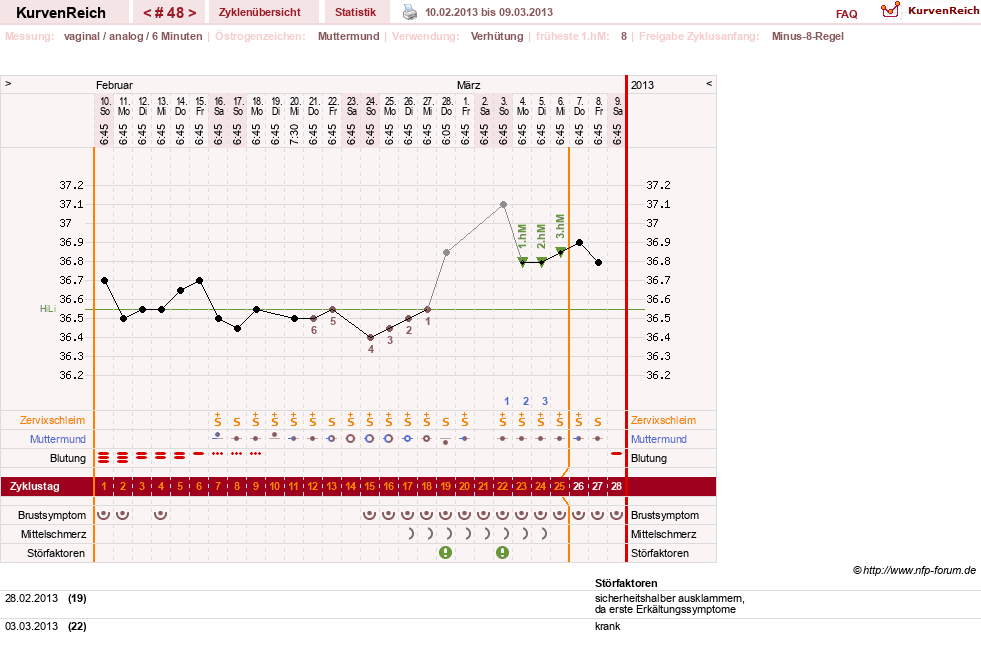Viewport: 981px width, 656px height.
Task: Click the 3.hM green triangle marker
Action: click(x=561, y=252)
